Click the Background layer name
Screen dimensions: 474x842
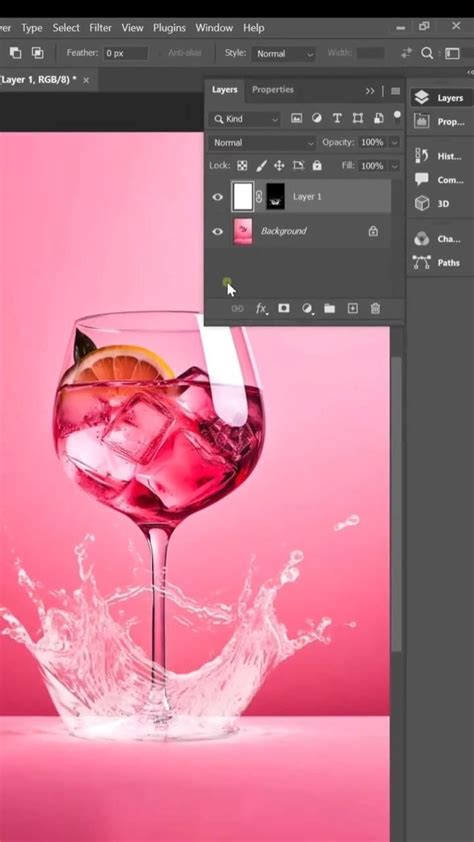[283, 231]
